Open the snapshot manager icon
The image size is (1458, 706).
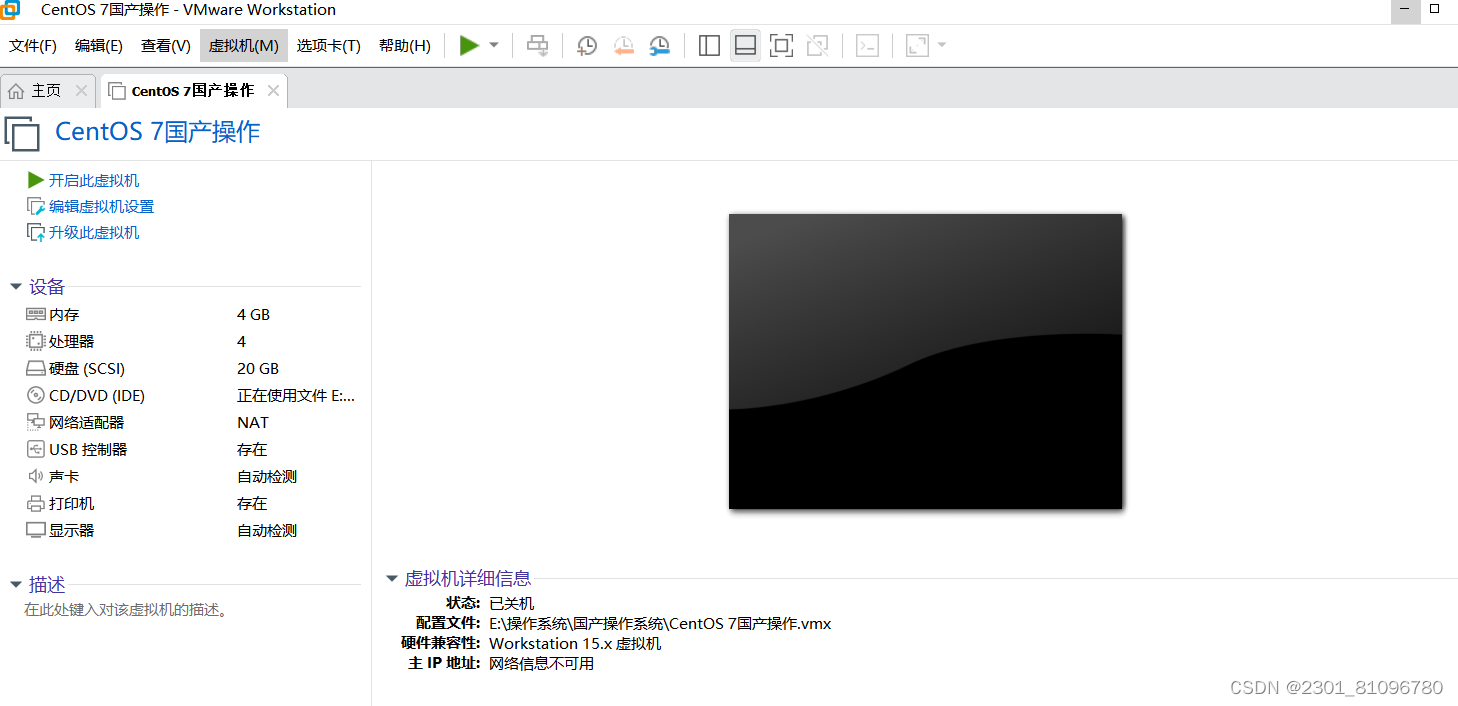tap(660, 45)
